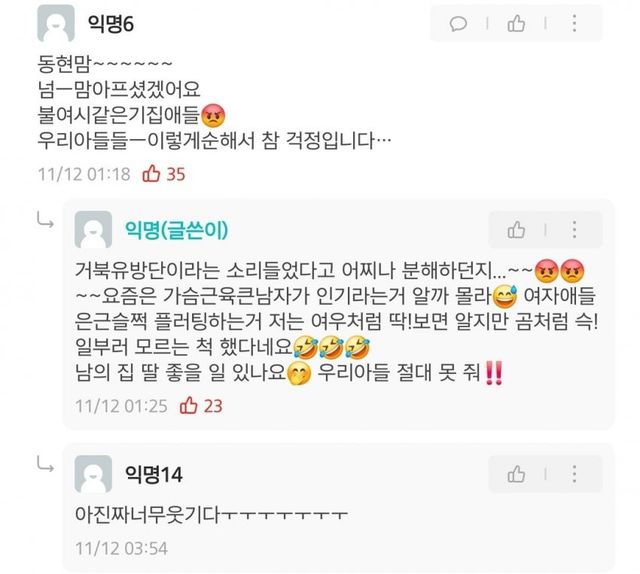This screenshot has height=574, width=640.
Task: Open more options on 익명(글쓴이)'s reply
Action: pyautogui.click(x=574, y=230)
